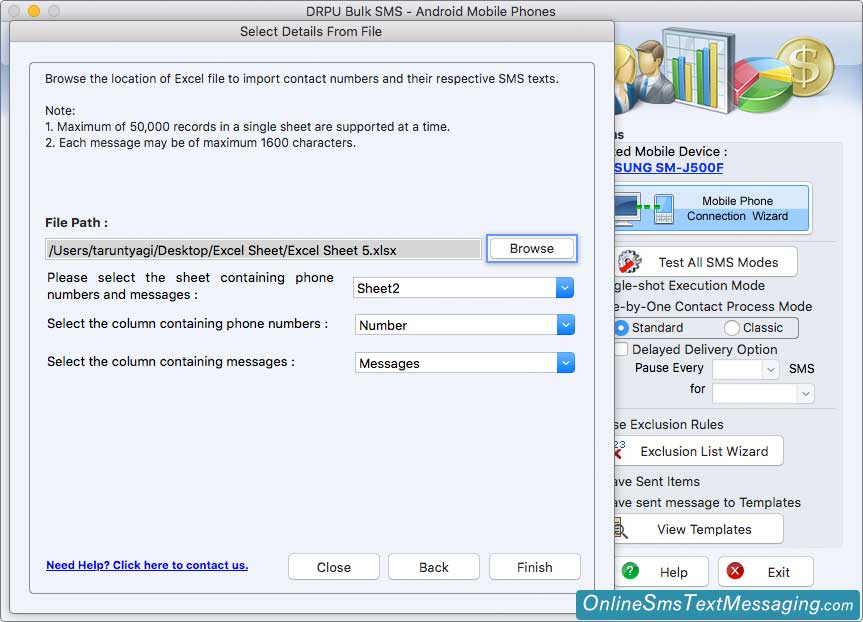Image resolution: width=863 pixels, height=622 pixels.
Task: Click the Finish button
Action: click(x=534, y=567)
